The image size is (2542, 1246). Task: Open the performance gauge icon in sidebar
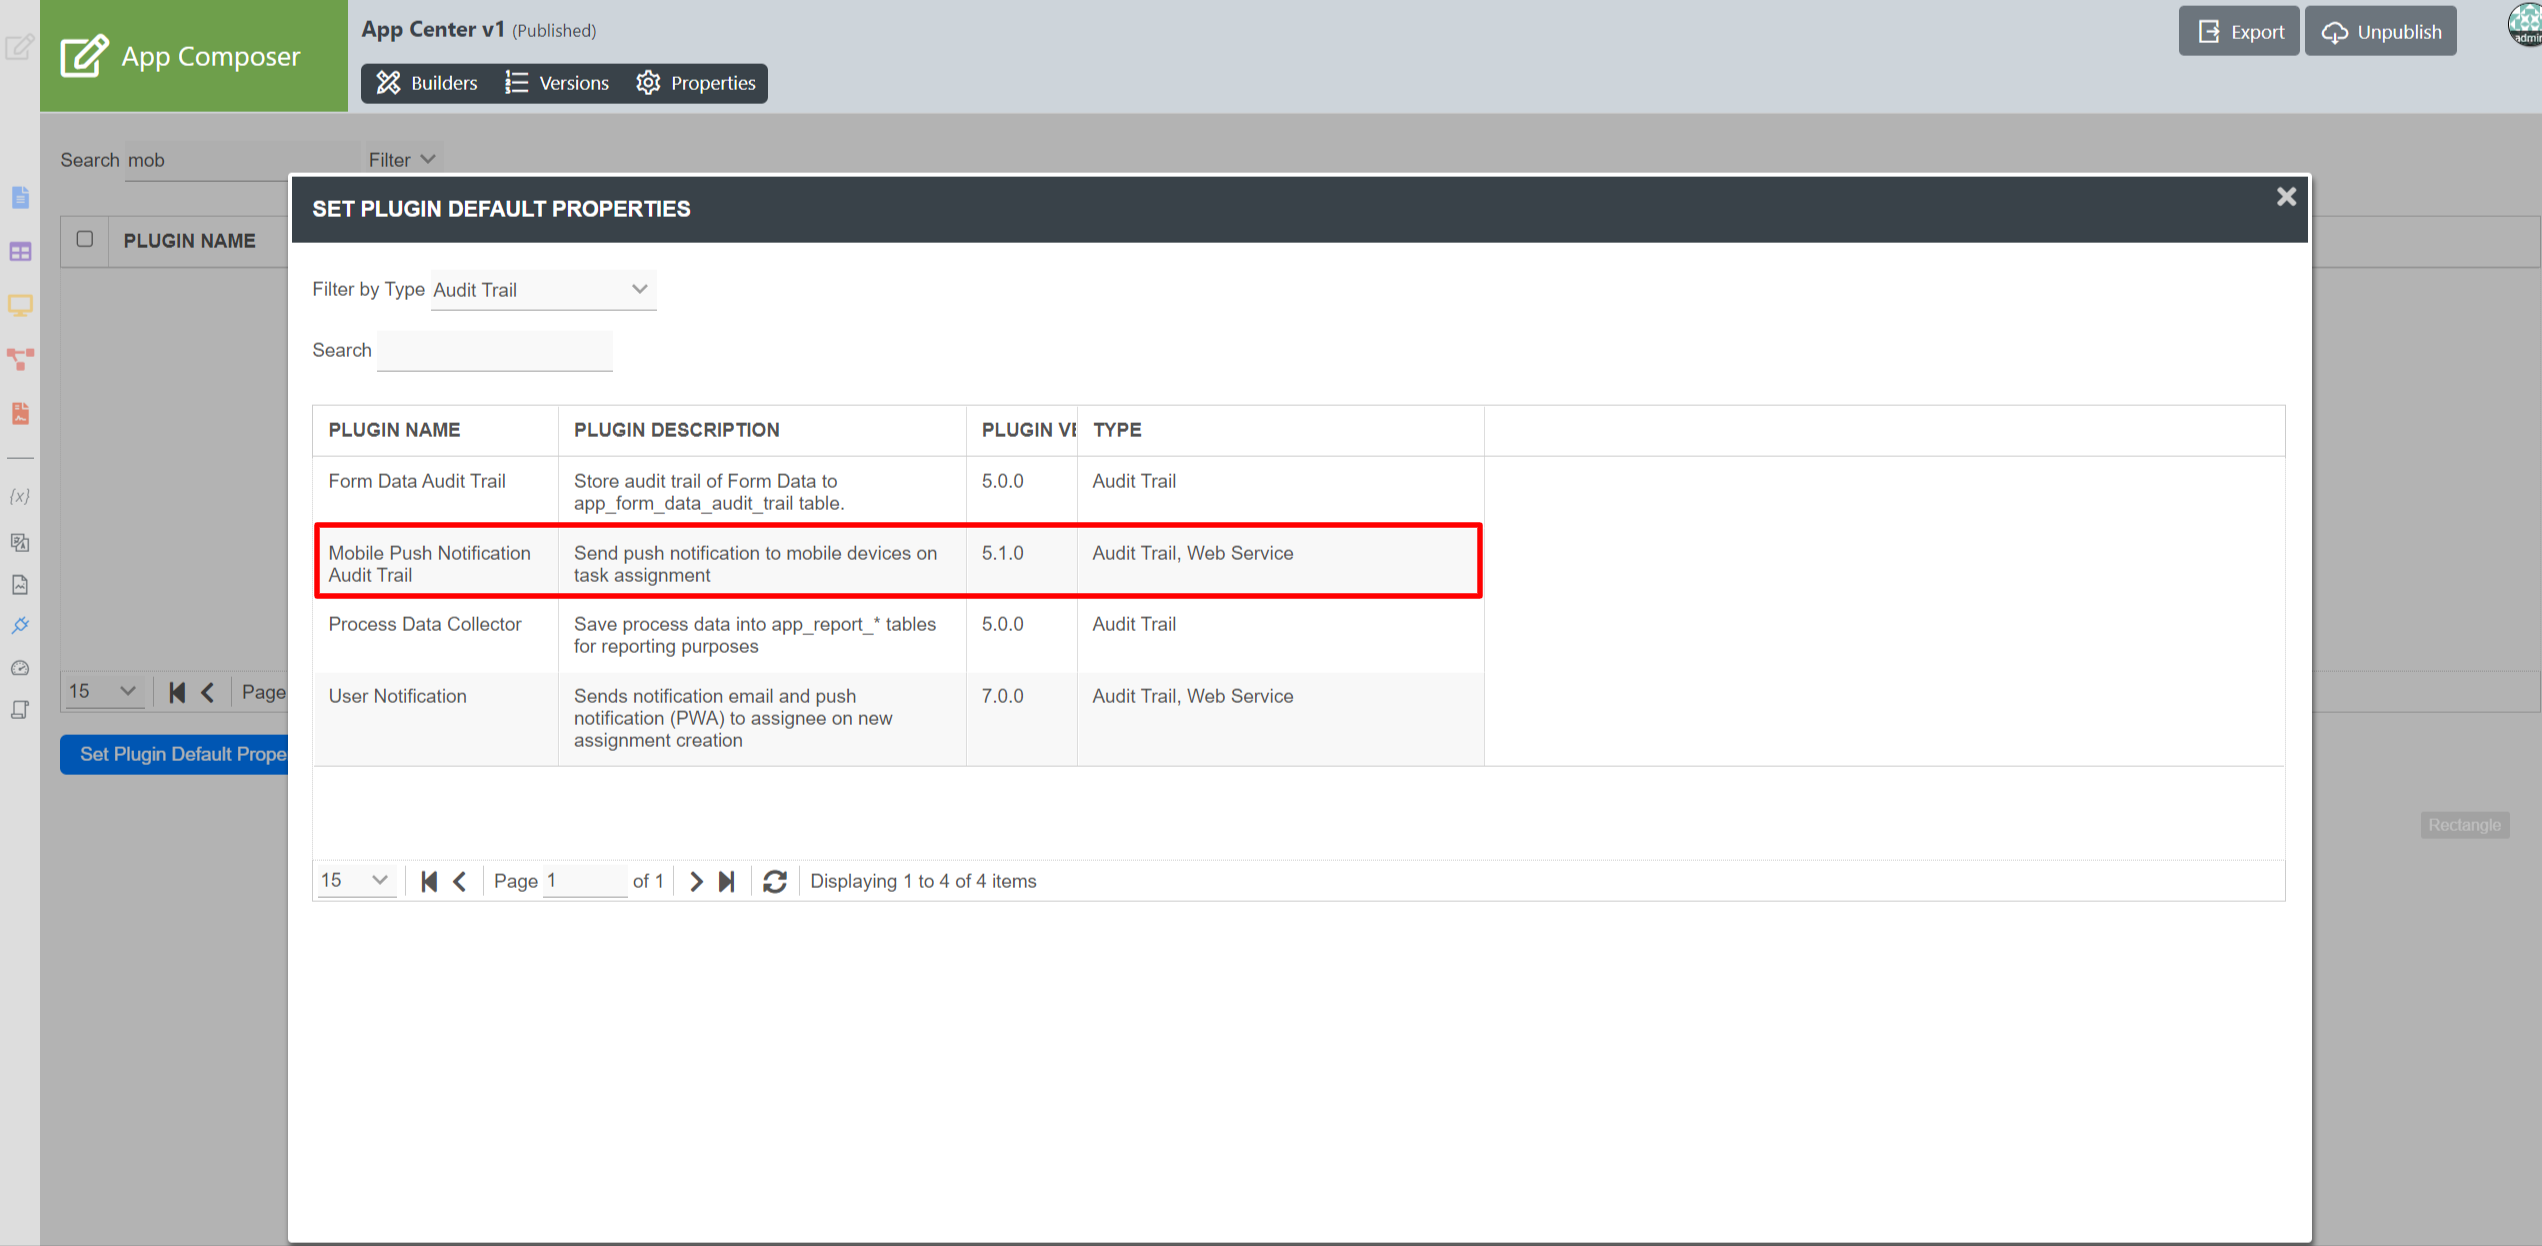tap(20, 668)
